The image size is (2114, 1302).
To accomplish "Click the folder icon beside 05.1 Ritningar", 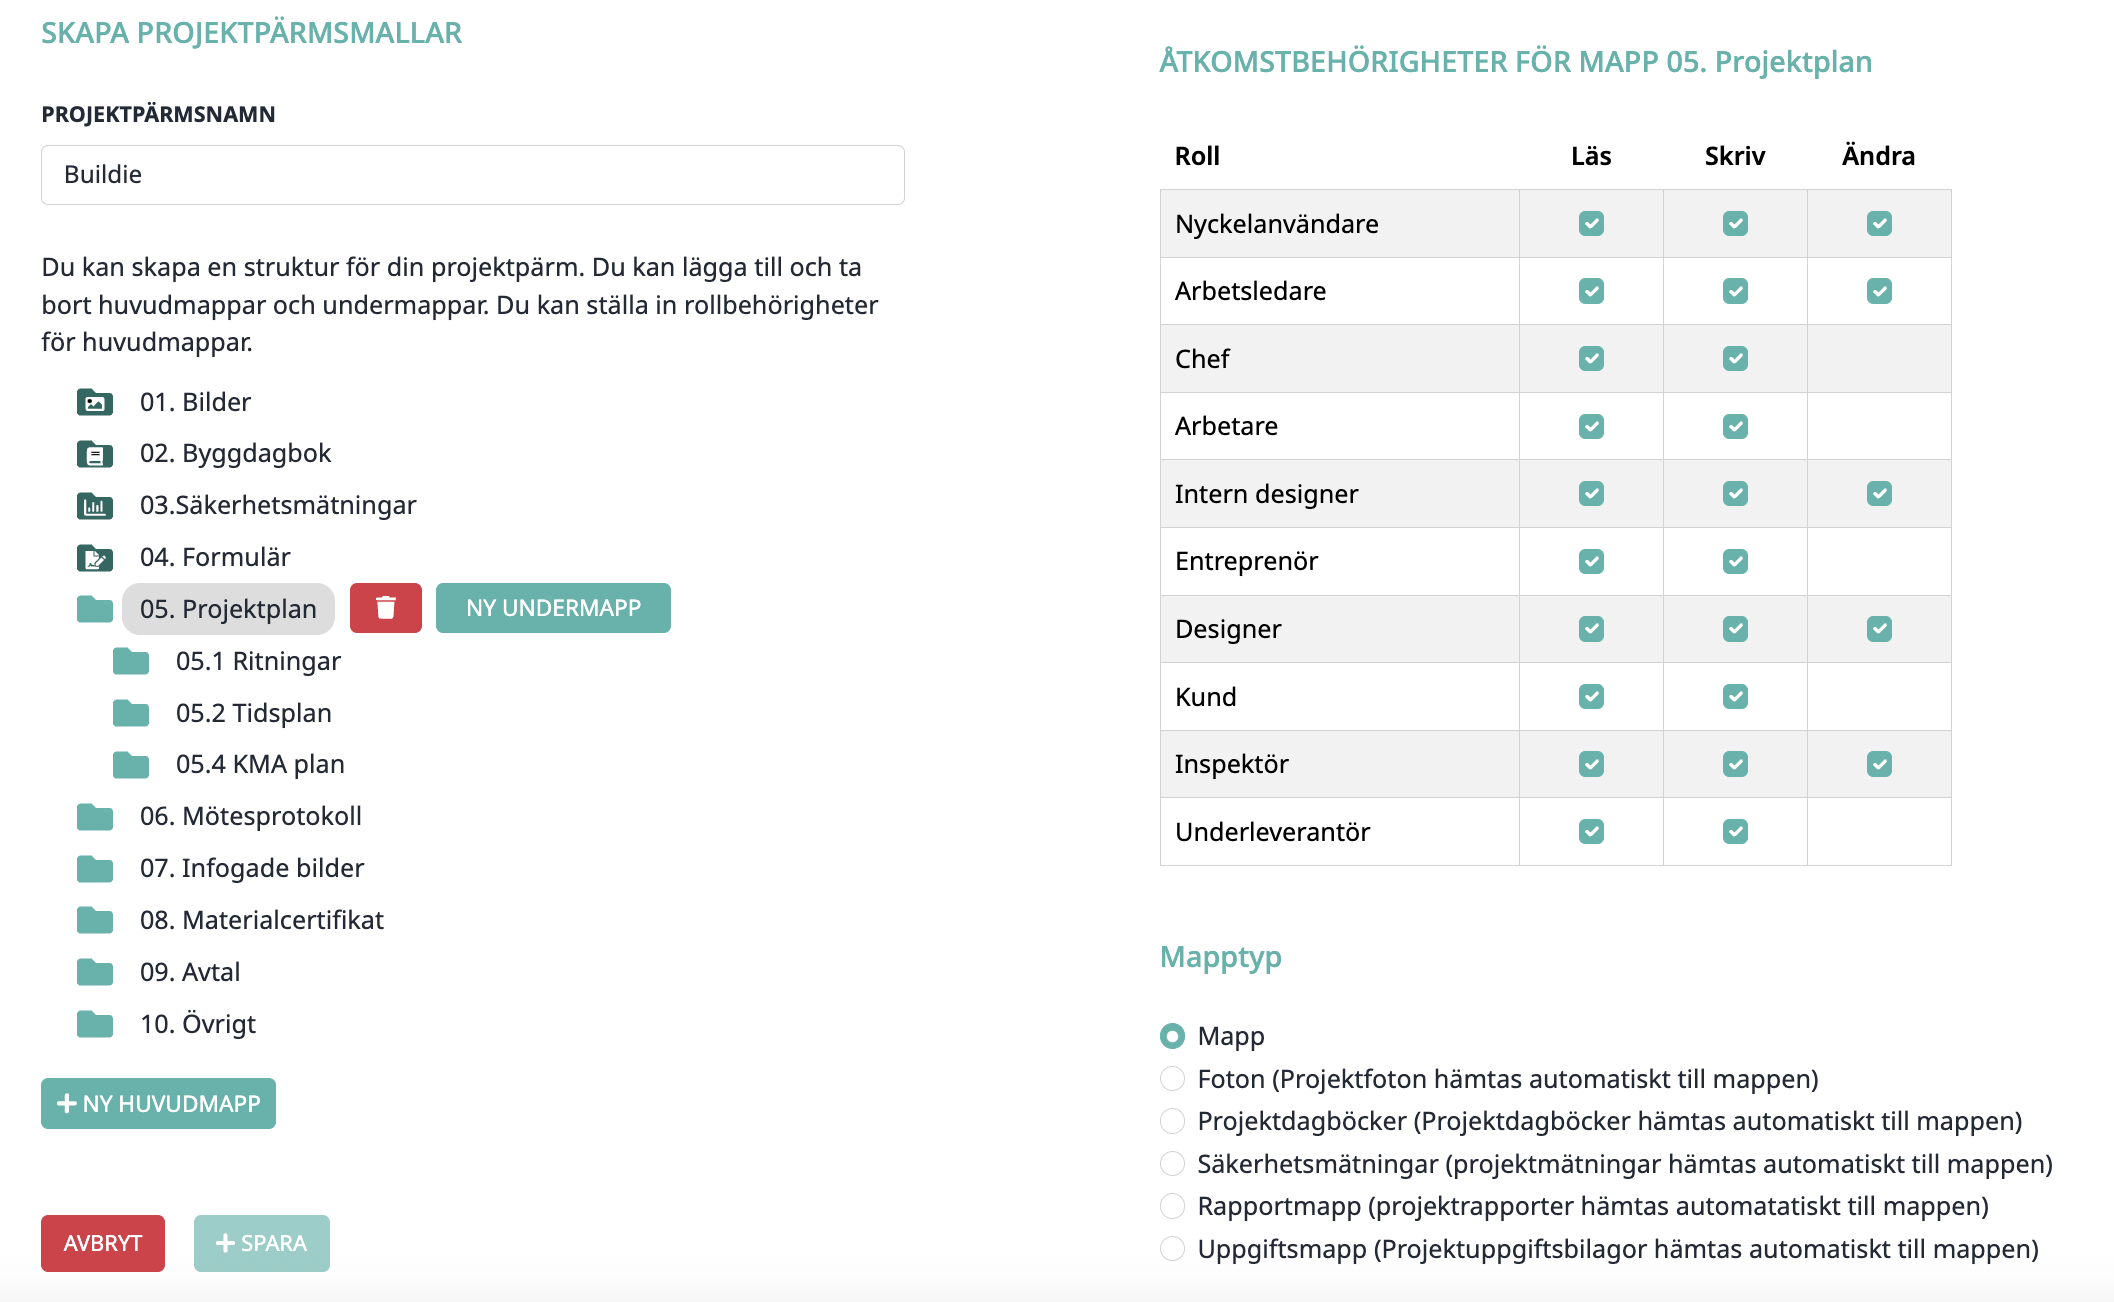I will (x=131, y=661).
